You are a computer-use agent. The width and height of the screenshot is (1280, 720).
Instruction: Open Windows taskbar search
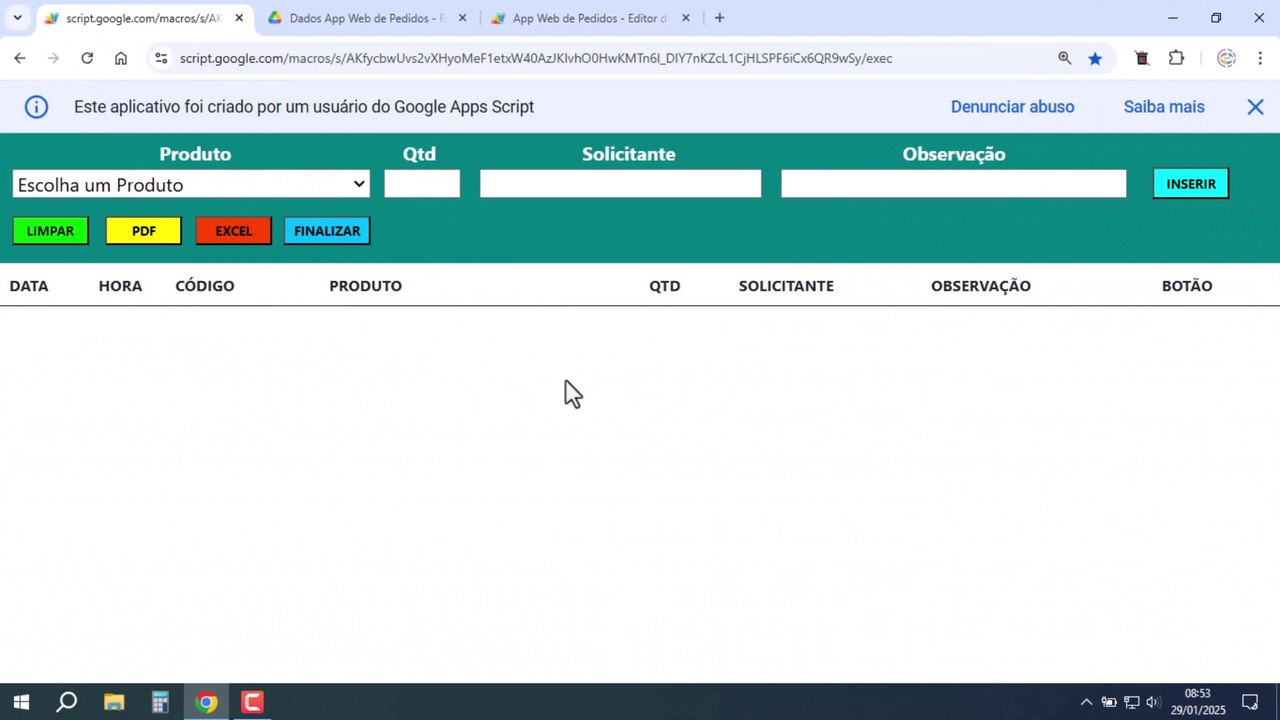[x=67, y=702]
